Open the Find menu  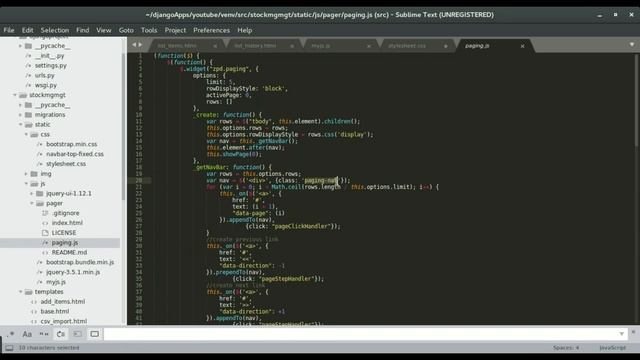click(82, 30)
